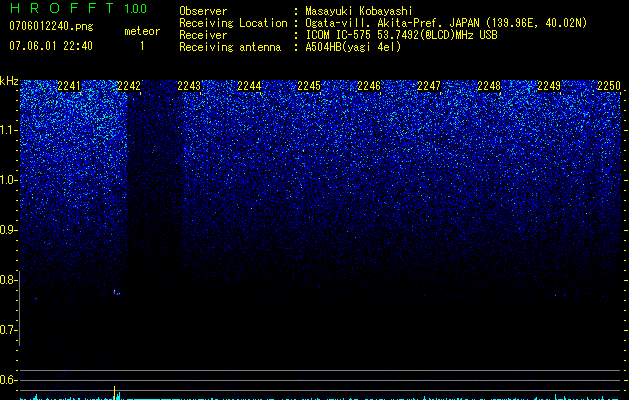Viewport: 629px width, 400px height.
Task: Click the yellow power peak at the bottom
Action: 115,393
